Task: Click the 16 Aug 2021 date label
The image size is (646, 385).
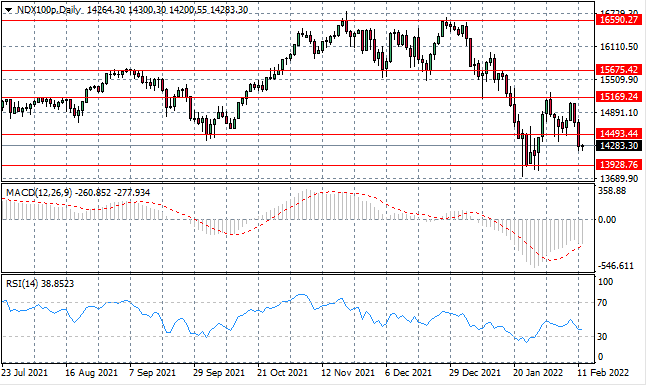Action: point(91,373)
